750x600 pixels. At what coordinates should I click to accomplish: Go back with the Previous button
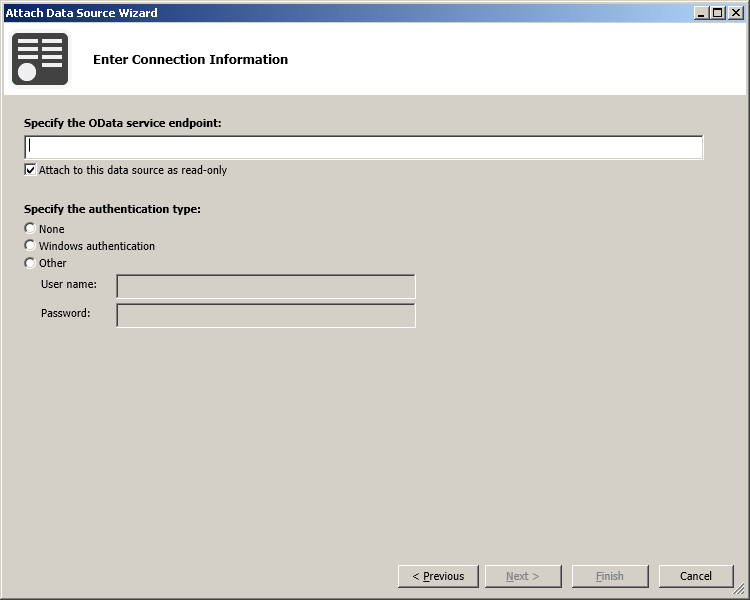pyautogui.click(x=438, y=576)
